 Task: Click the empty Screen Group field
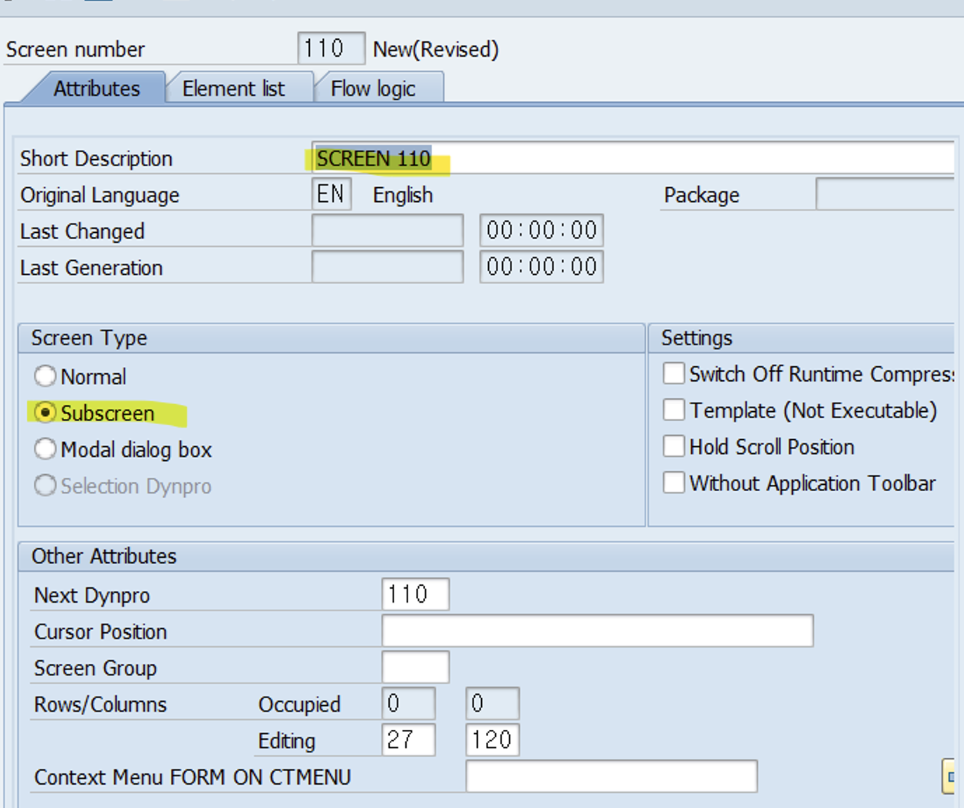(415, 667)
